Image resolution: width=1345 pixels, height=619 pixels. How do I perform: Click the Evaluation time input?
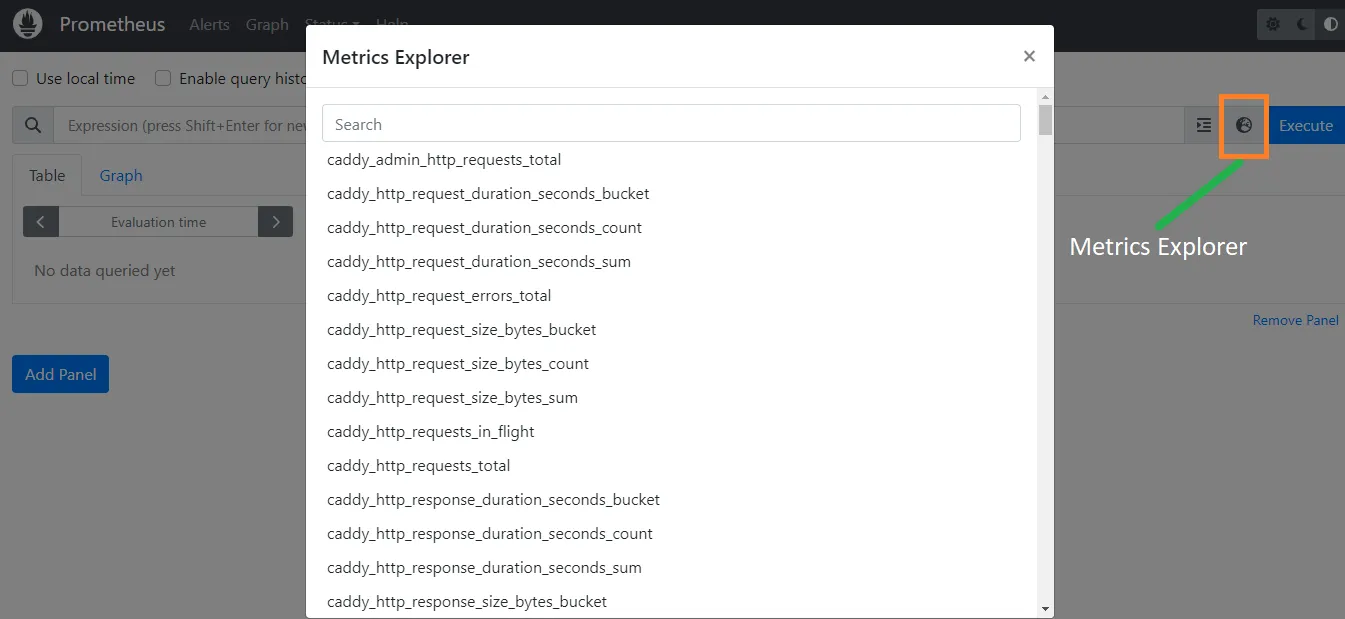[x=159, y=222]
